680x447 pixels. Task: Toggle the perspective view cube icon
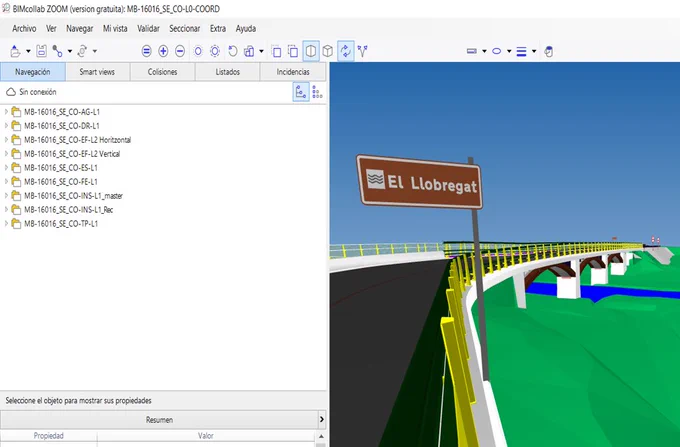[x=311, y=51]
